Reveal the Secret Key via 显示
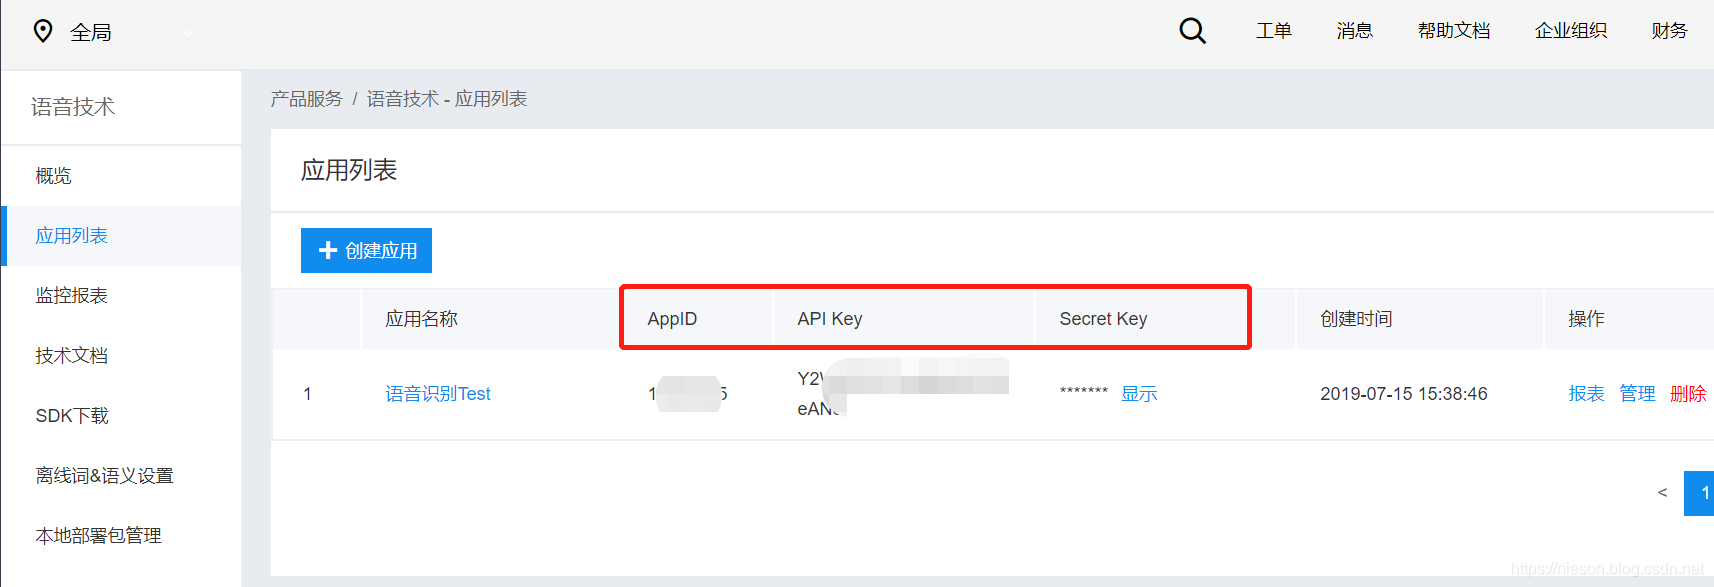Image resolution: width=1714 pixels, height=587 pixels. pos(1139,394)
